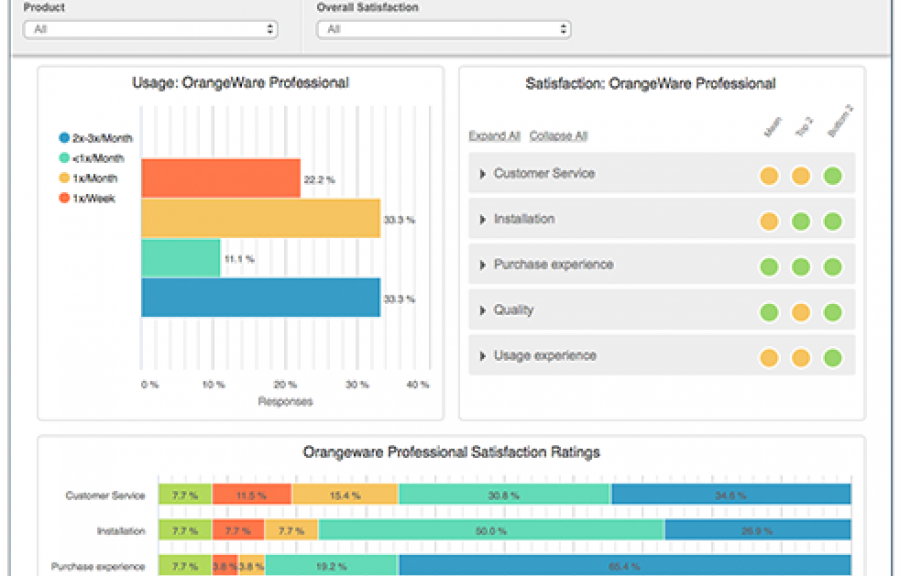The image size is (900, 576).
Task: Click the 'Quality' row label
Action: (x=514, y=310)
